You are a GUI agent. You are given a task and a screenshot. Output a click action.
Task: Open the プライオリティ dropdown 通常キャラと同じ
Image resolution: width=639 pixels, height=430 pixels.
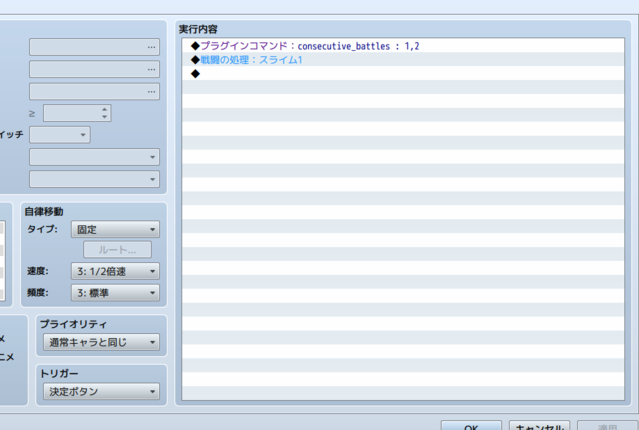pyautogui.click(x=101, y=342)
